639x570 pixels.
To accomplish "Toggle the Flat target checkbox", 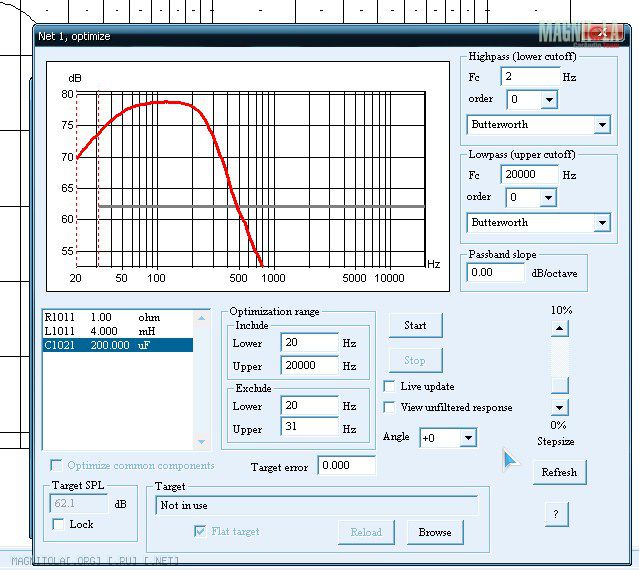I will [200, 531].
